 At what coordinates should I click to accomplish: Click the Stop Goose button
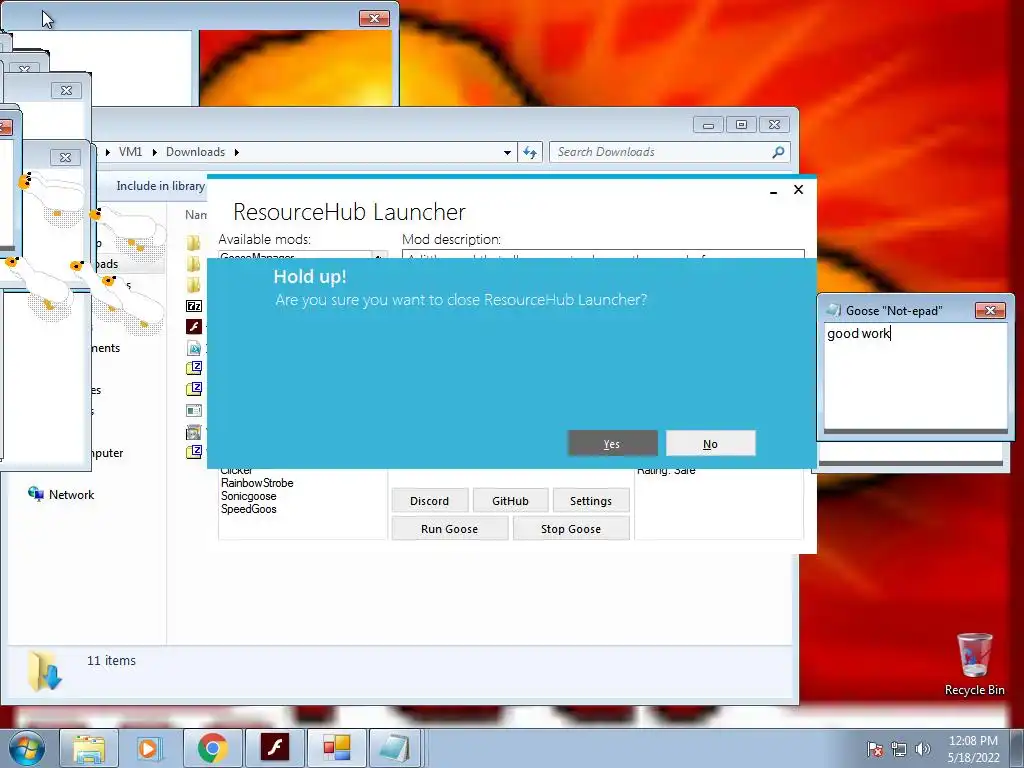click(571, 529)
